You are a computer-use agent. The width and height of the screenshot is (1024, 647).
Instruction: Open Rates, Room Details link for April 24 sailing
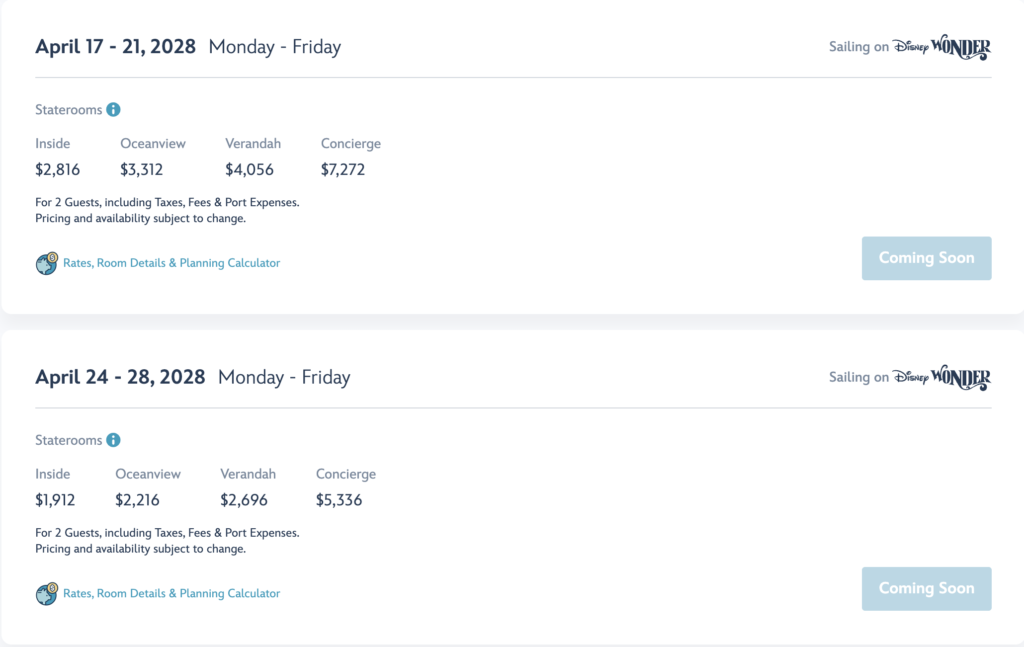[x=171, y=593]
